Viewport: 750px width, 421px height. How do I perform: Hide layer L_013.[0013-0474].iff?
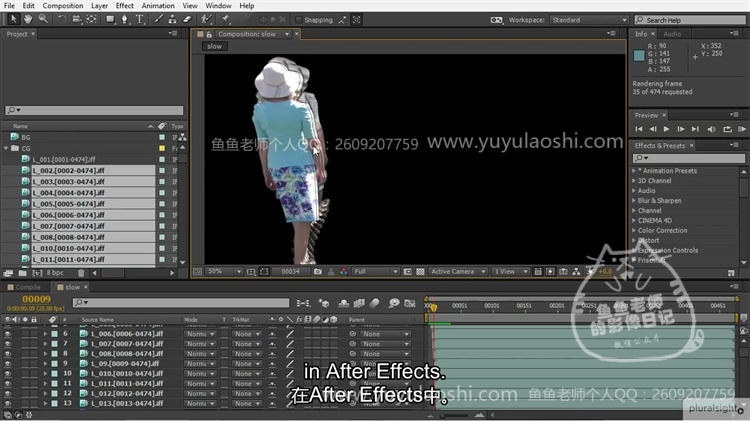point(8,404)
